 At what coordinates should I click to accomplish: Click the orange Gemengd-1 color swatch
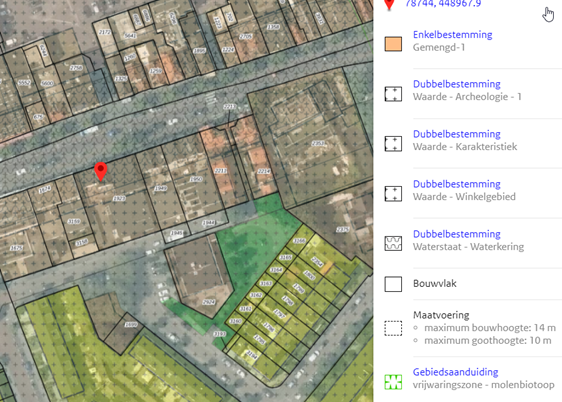pos(393,44)
